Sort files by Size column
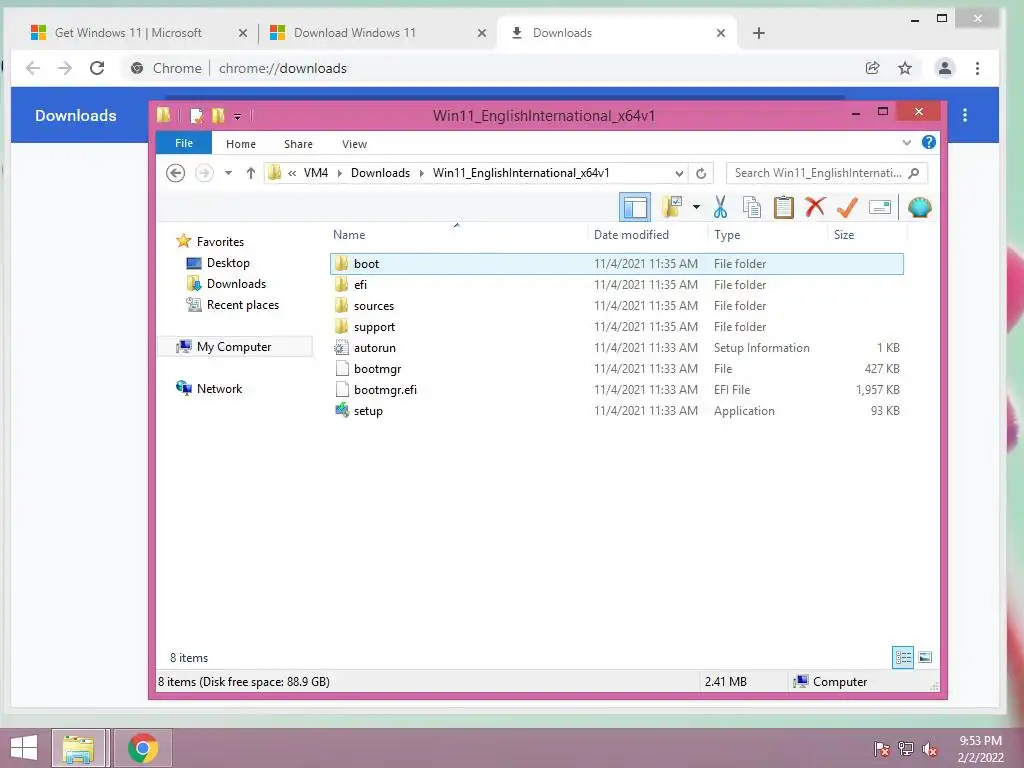The height and width of the screenshot is (768, 1024). click(x=867, y=234)
